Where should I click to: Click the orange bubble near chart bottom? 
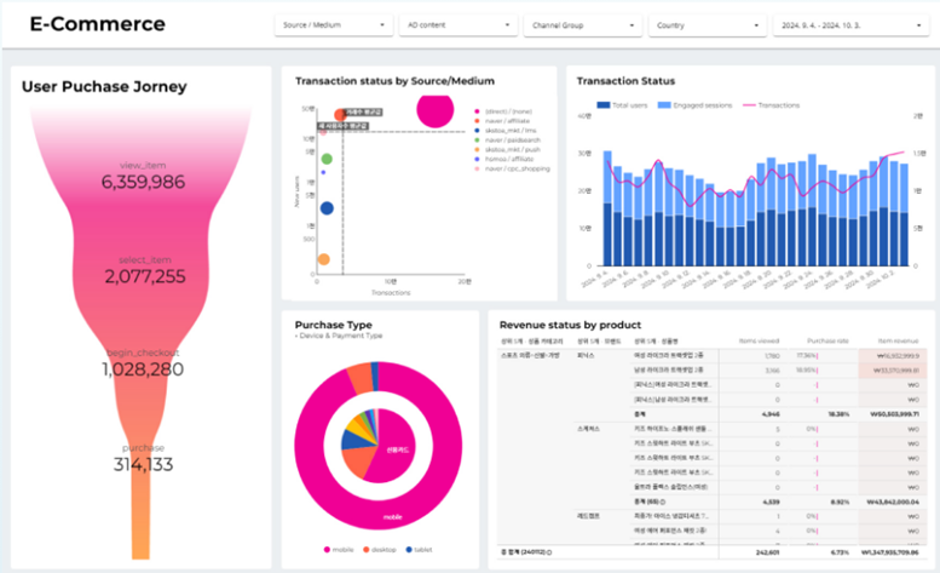[x=324, y=259]
